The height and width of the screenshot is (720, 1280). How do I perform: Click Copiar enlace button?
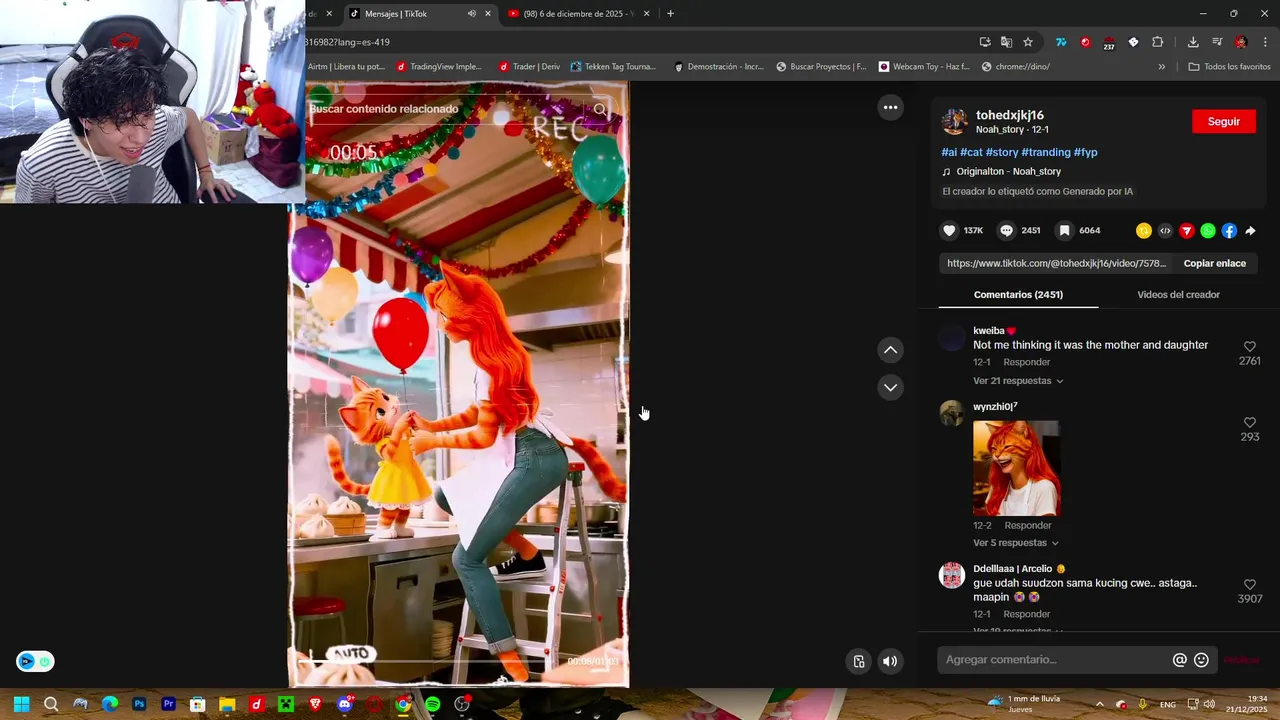1215,263
